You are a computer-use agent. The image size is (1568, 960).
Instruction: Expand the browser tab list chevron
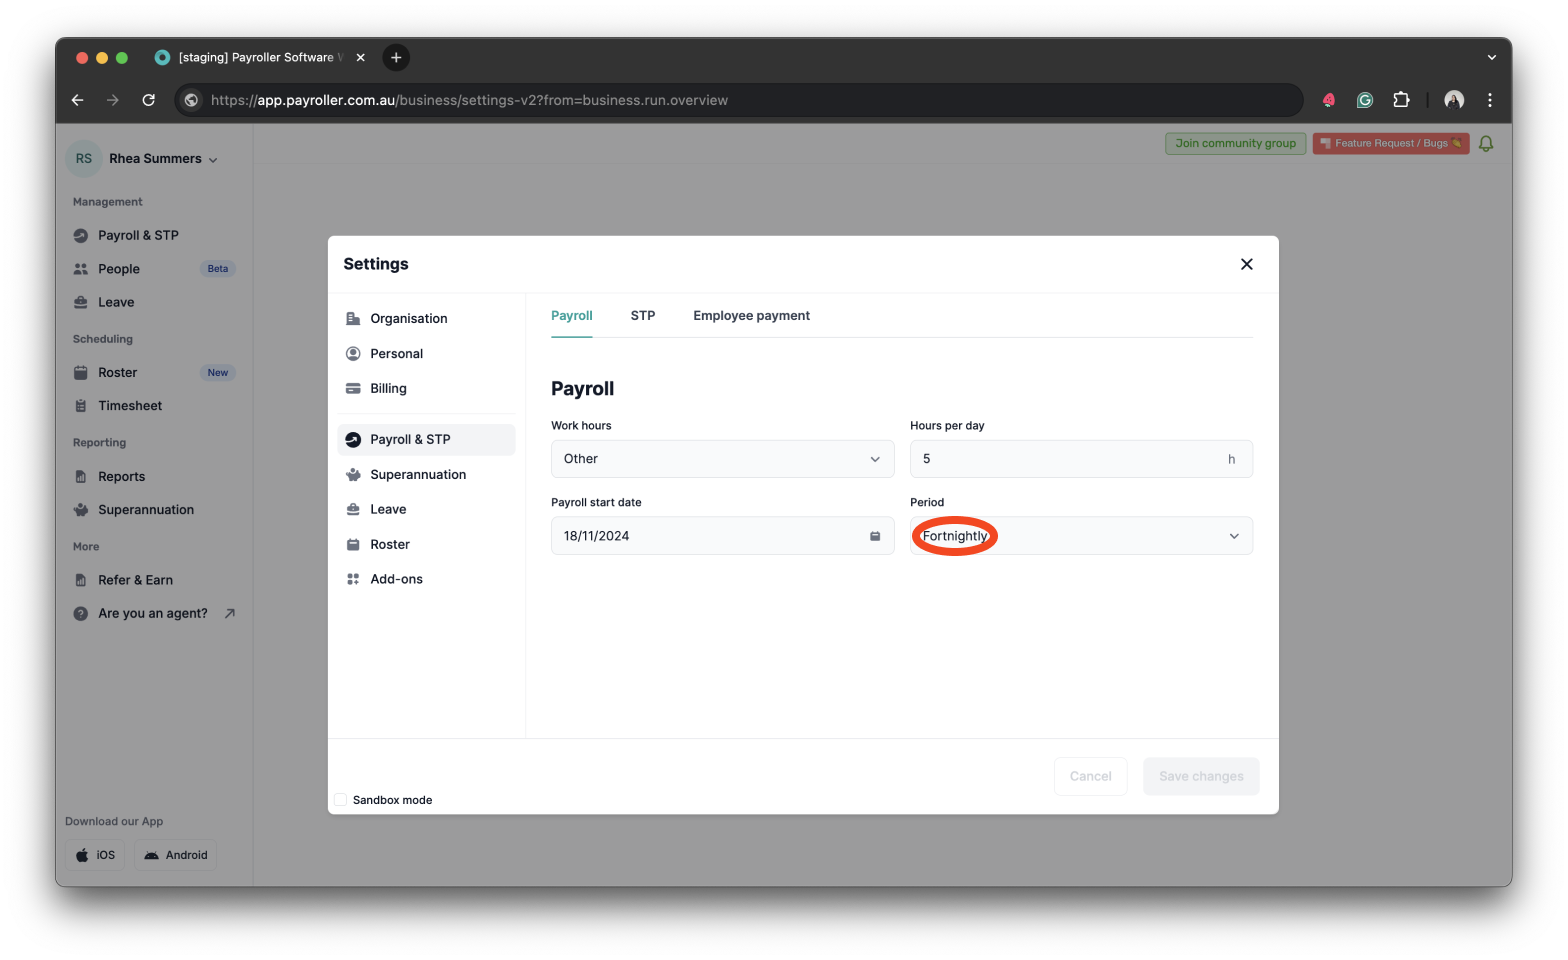pyautogui.click(x=1491, y=58)
